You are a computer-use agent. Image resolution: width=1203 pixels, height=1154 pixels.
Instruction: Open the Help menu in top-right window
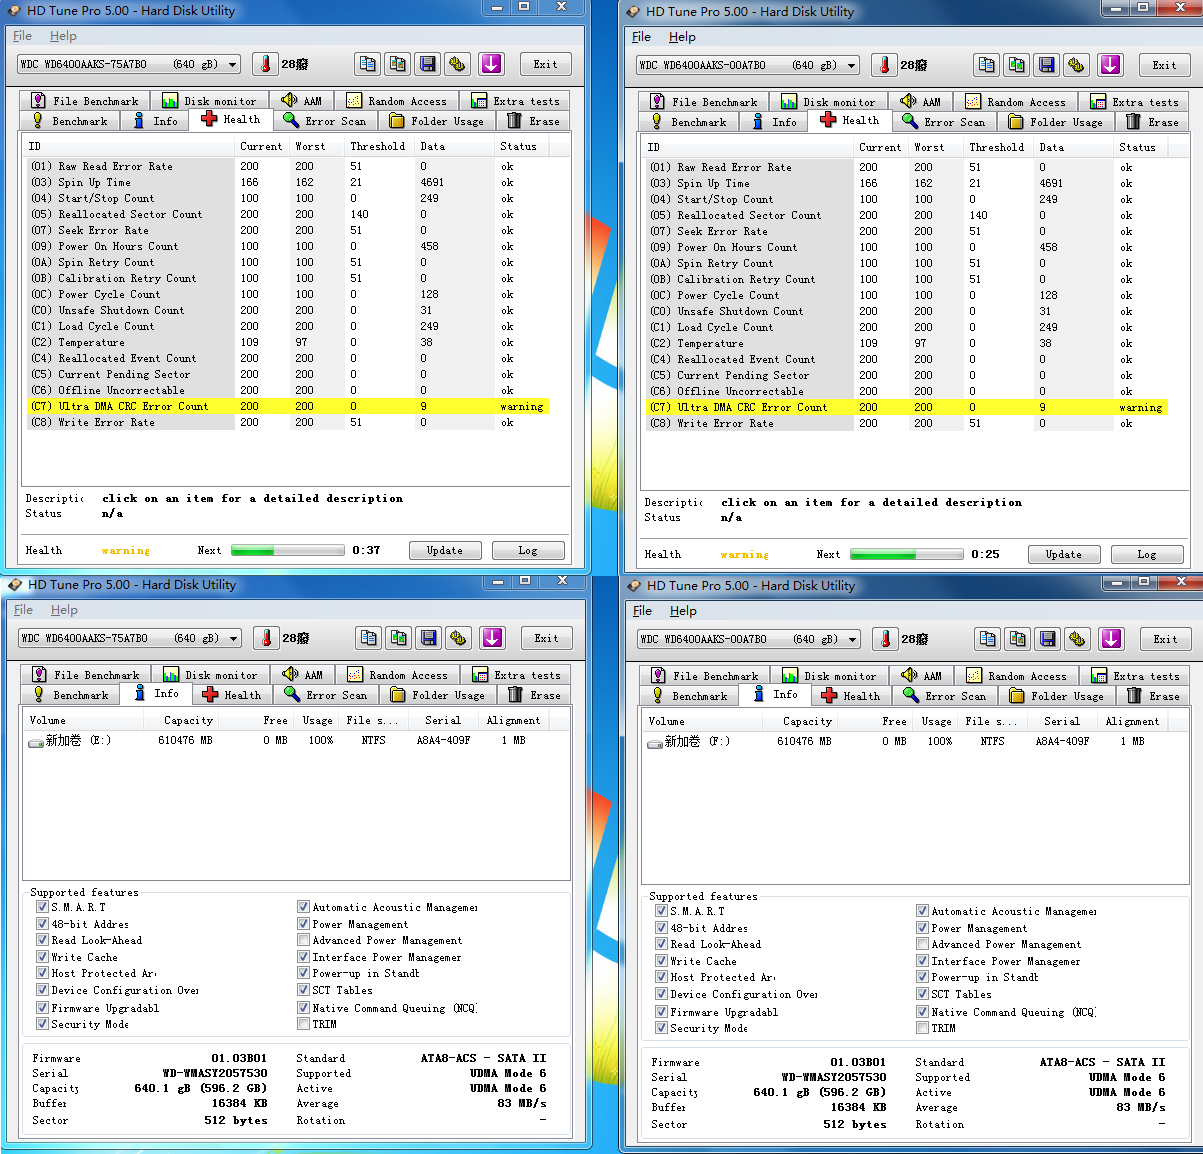point(682,37)
